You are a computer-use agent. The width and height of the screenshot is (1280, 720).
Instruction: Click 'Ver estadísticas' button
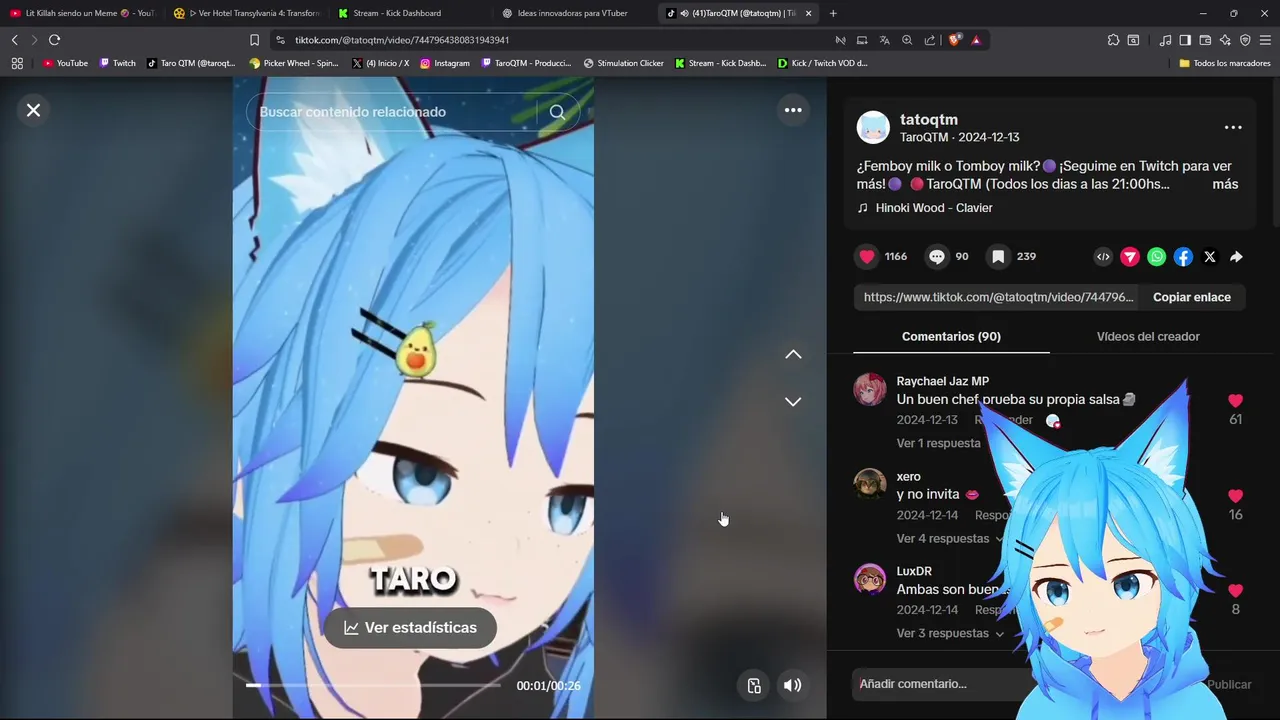pyautogui.click(x=410, y=628)
